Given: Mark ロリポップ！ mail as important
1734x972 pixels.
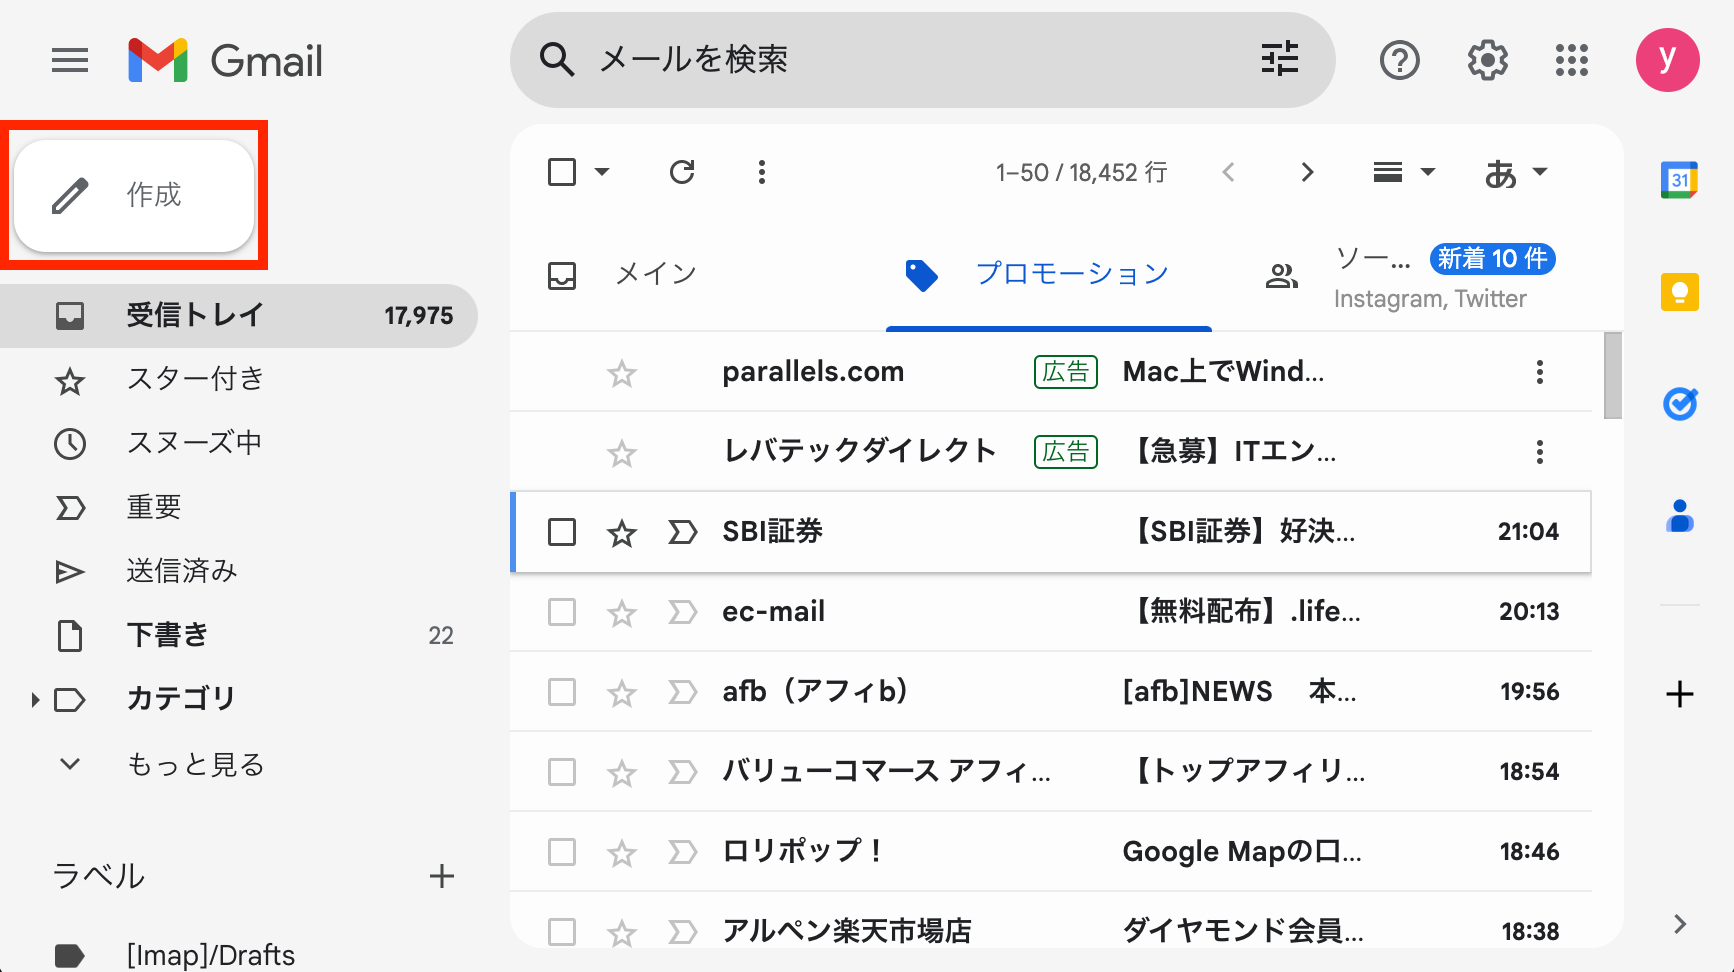Looking at the screenshot, I should pyautogui.click(x=682, y=852).
